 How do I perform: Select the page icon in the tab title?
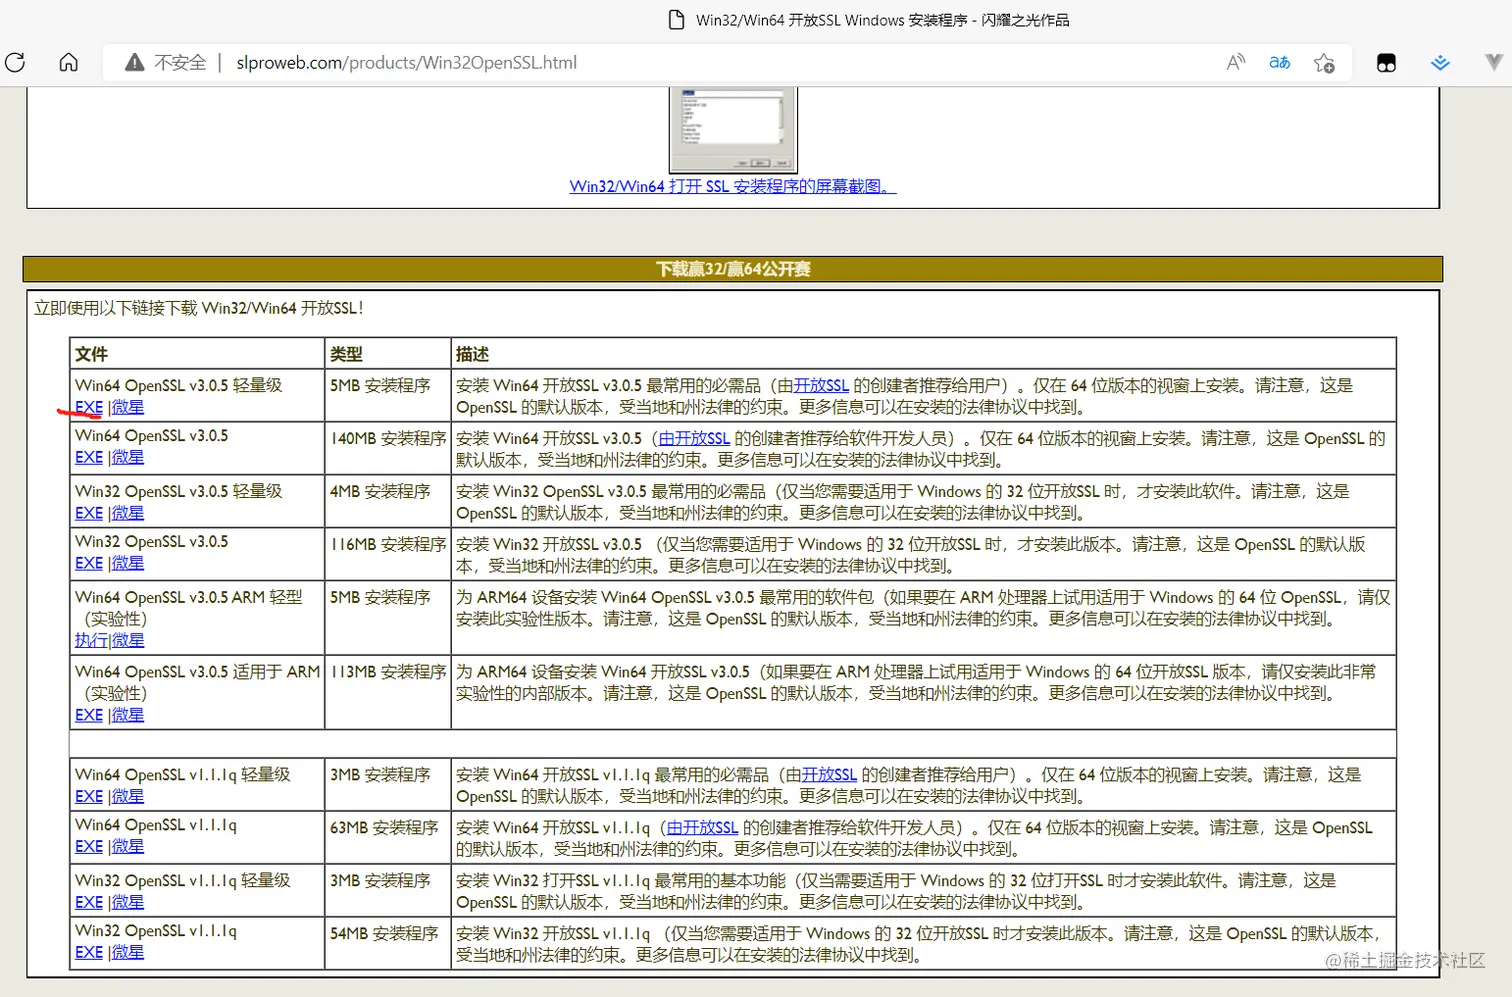coord(676,20)
